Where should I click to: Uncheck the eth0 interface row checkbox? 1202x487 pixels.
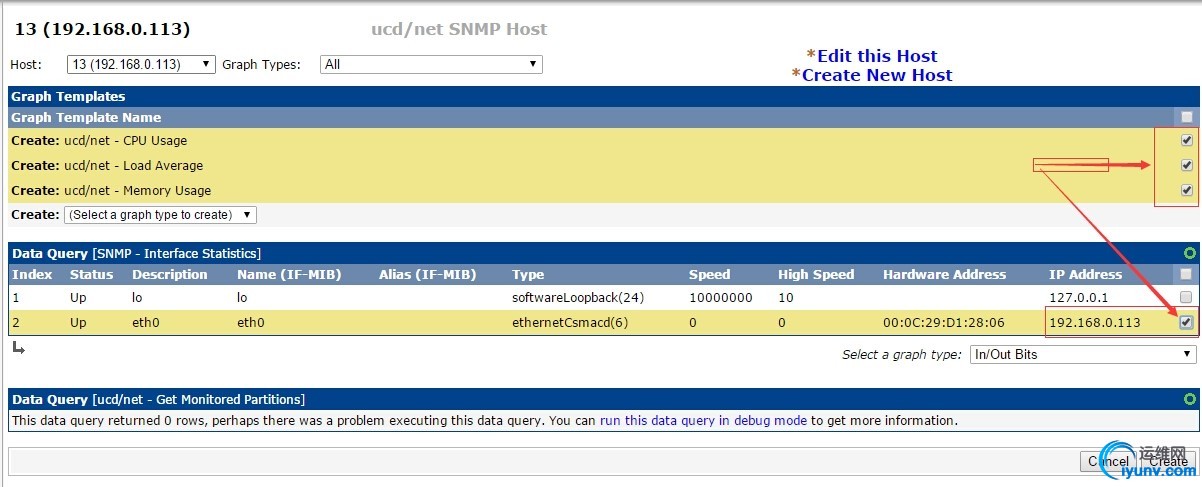click(1185, 322)
